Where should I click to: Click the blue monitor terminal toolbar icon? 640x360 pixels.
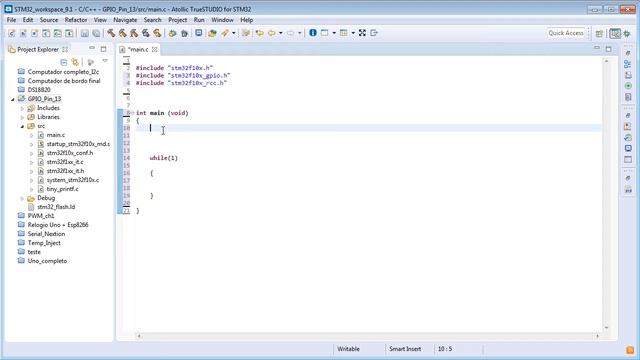(198, 33)
